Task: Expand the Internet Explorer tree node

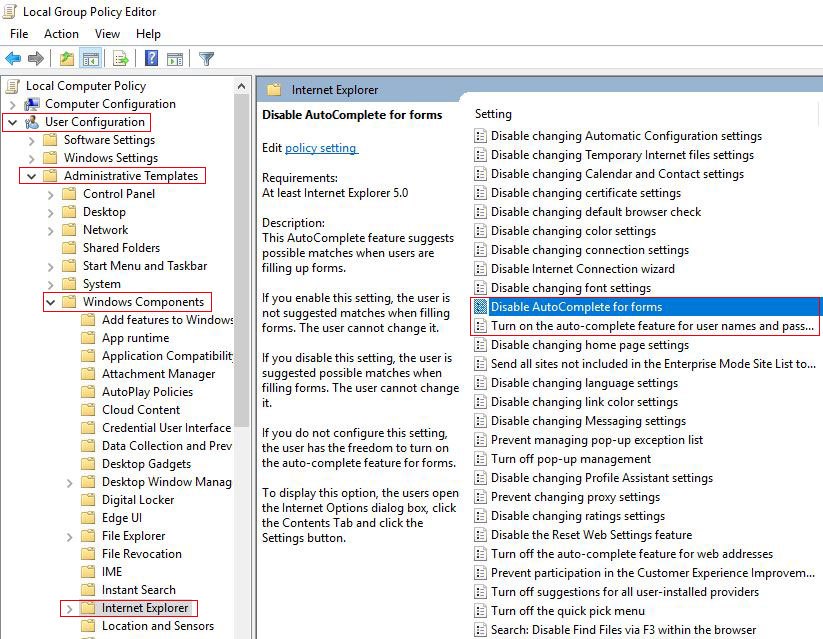Action: point(69,609)
